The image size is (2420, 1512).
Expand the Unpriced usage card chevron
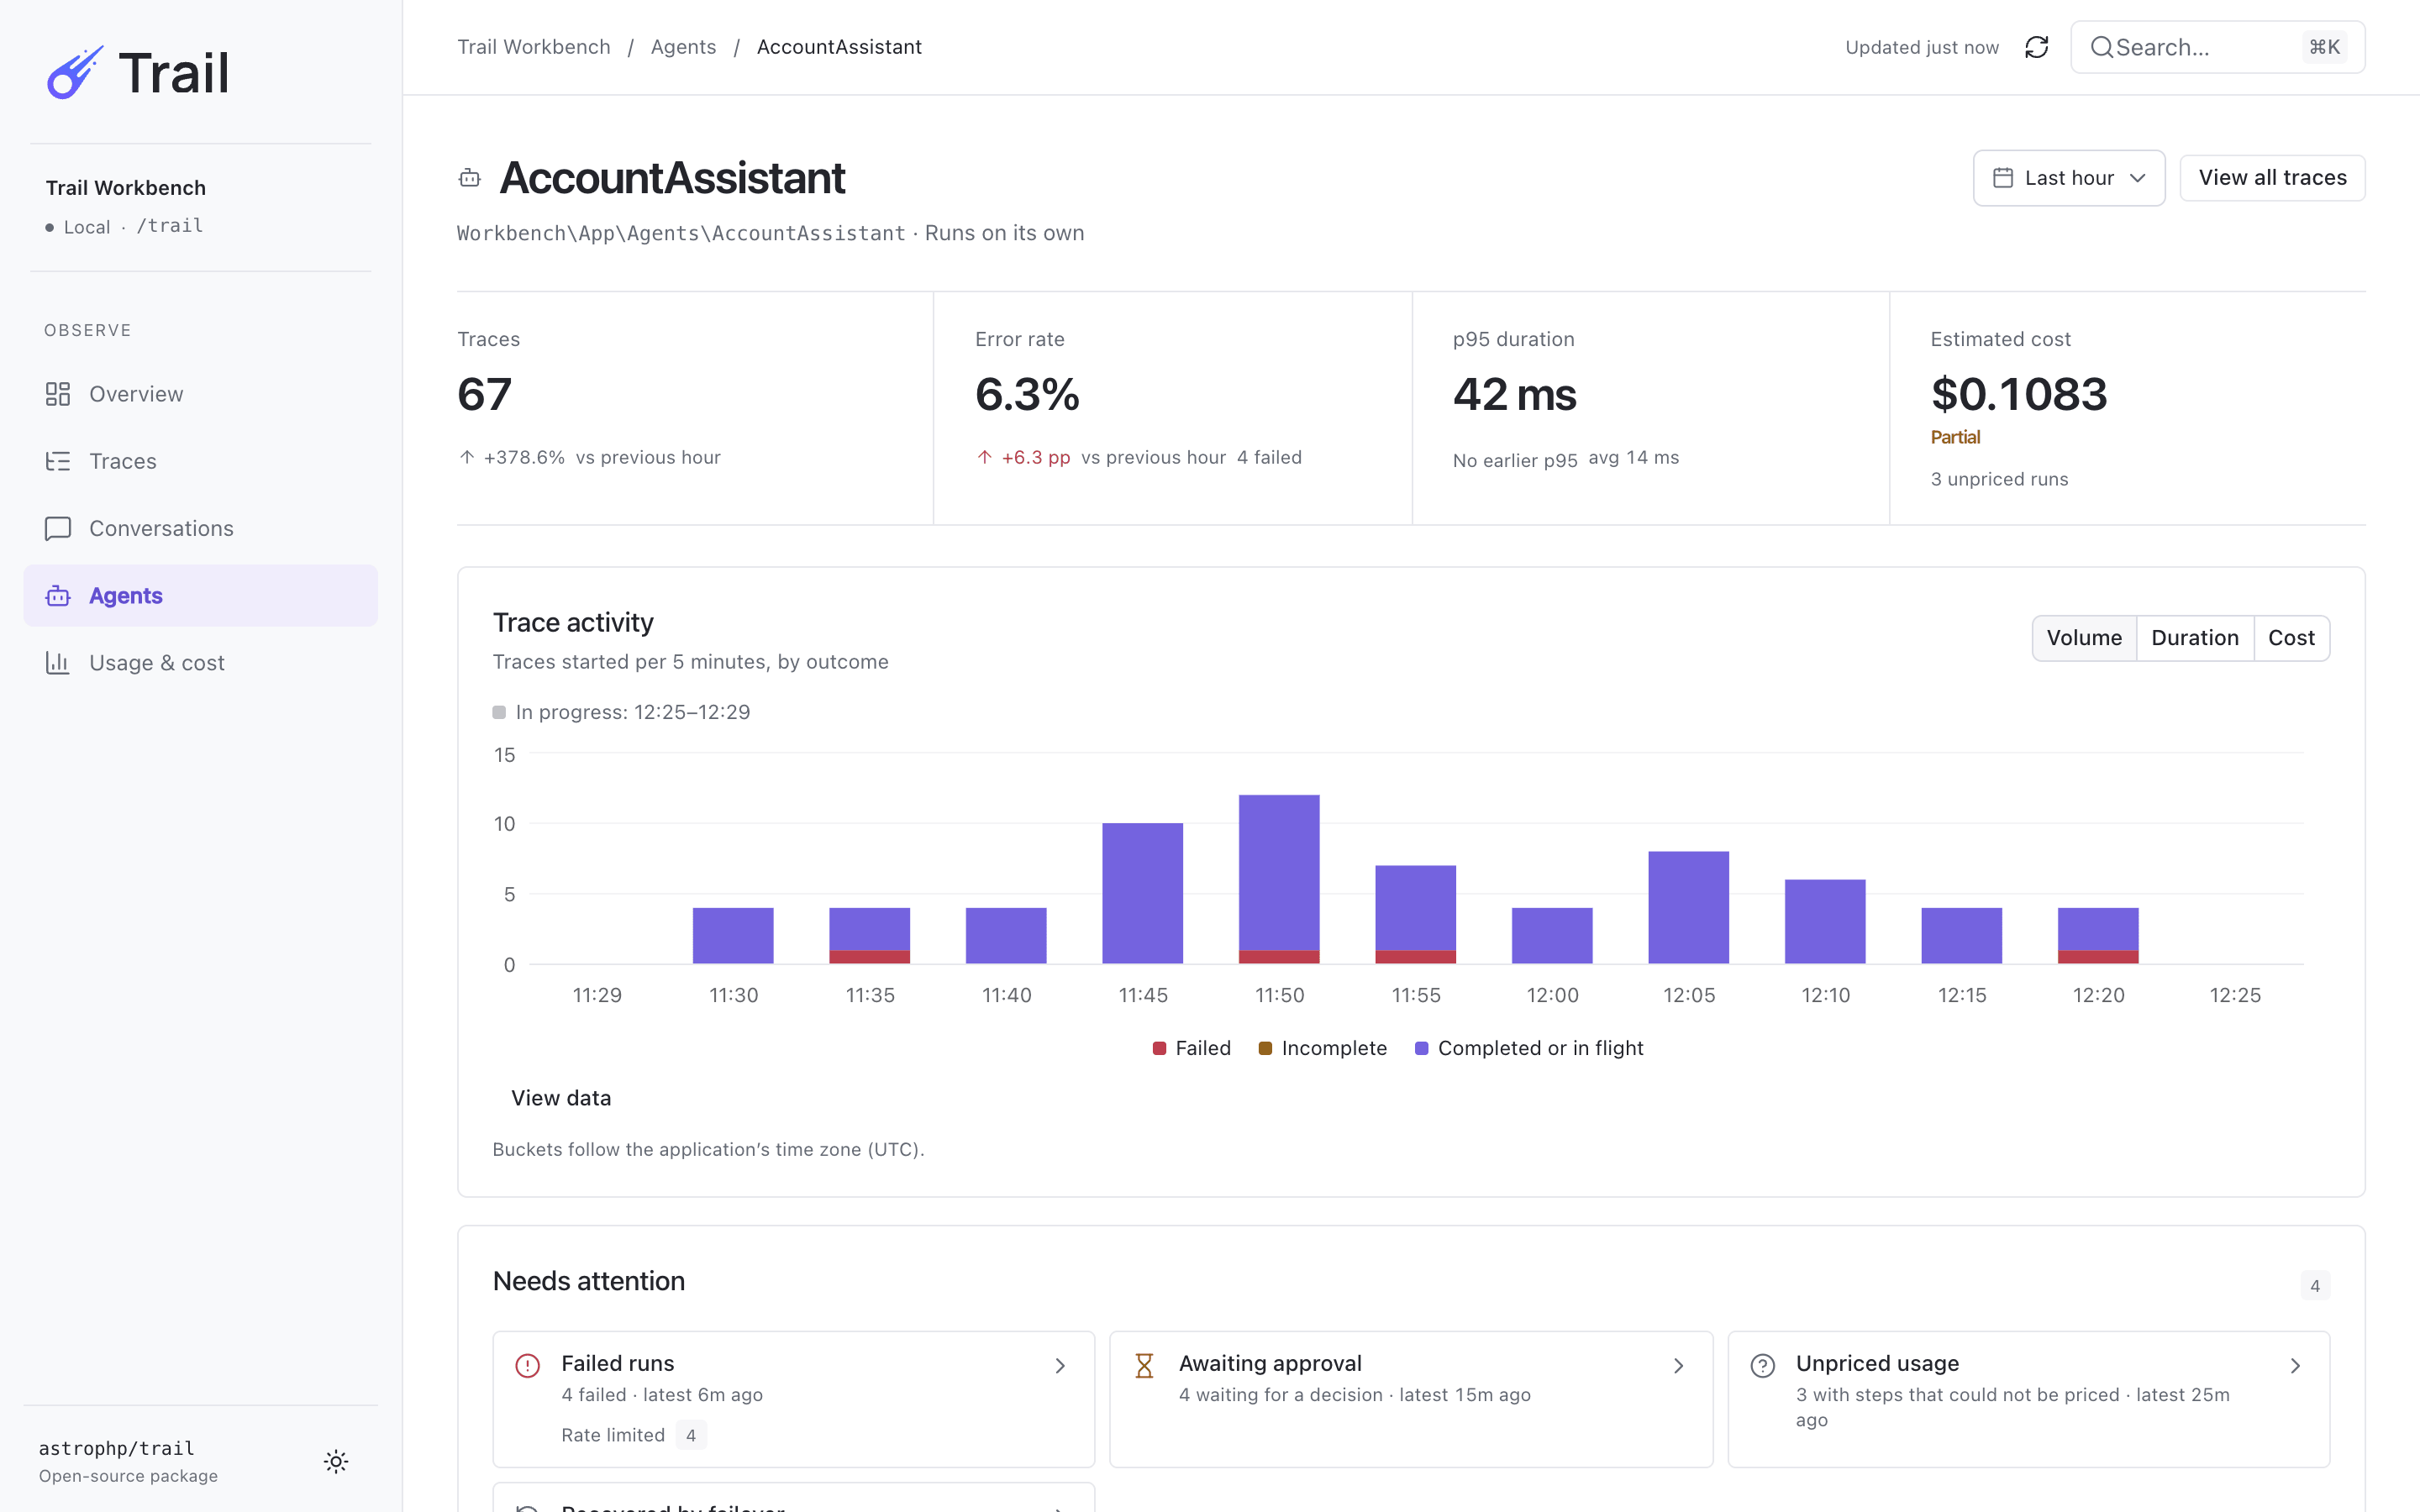click(x=2295, y=1365)
